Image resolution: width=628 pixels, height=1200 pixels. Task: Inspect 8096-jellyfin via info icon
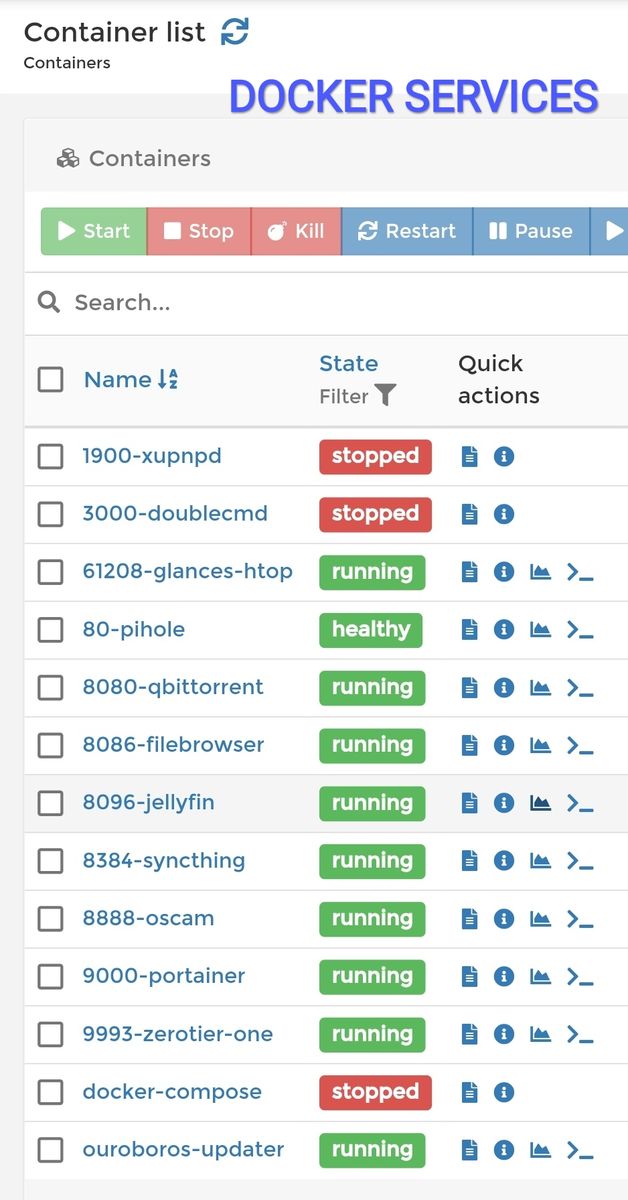504,802
